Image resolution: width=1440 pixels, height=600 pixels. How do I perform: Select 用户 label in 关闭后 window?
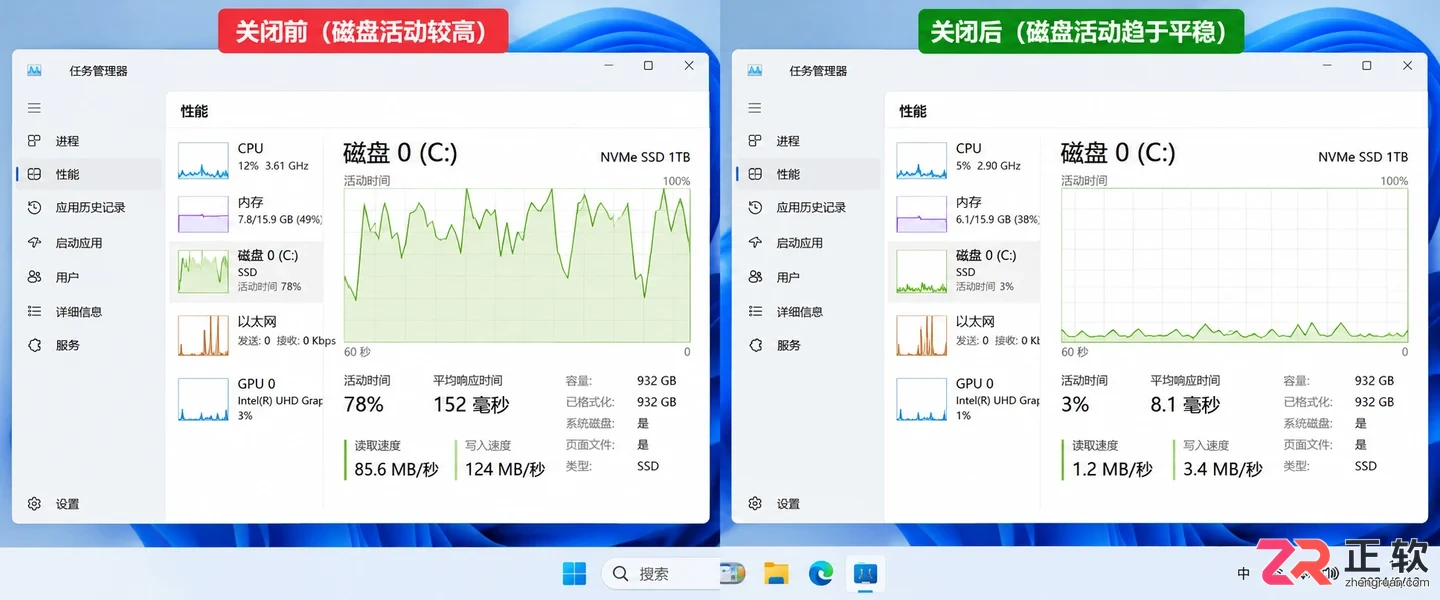pos(788,277)
